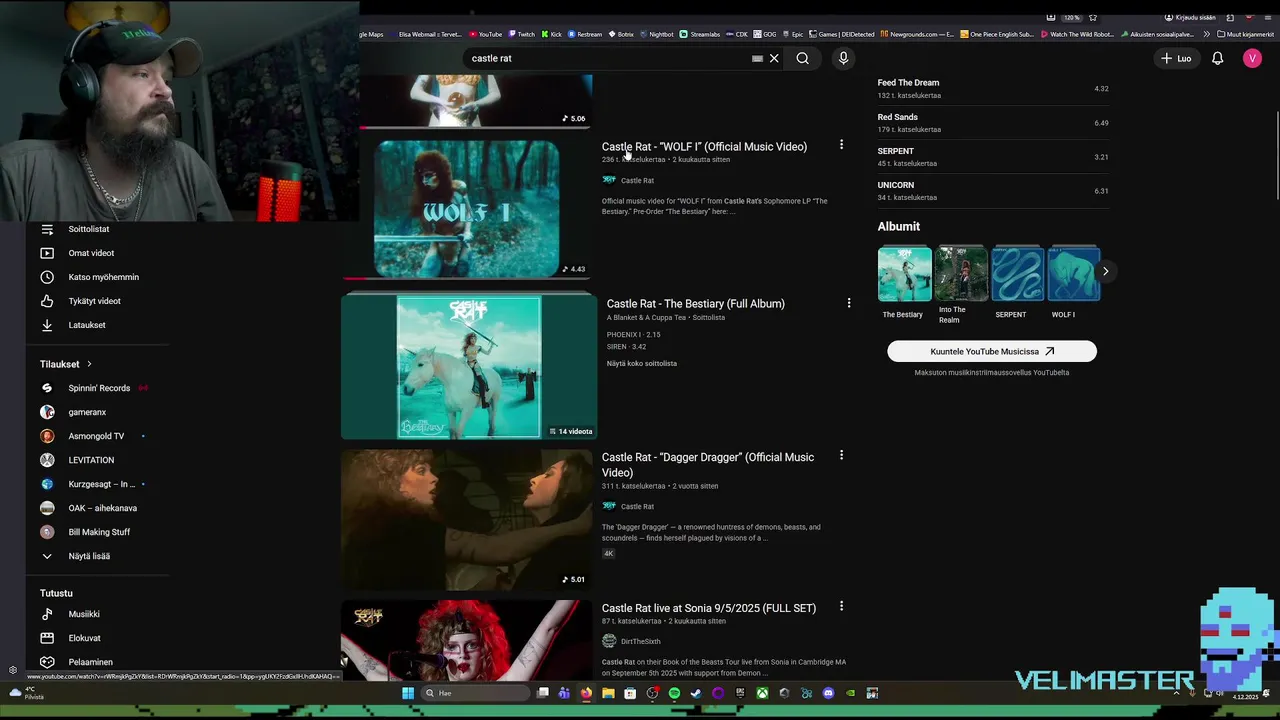Open Into The Realm album cover

[x=961, y=274]
